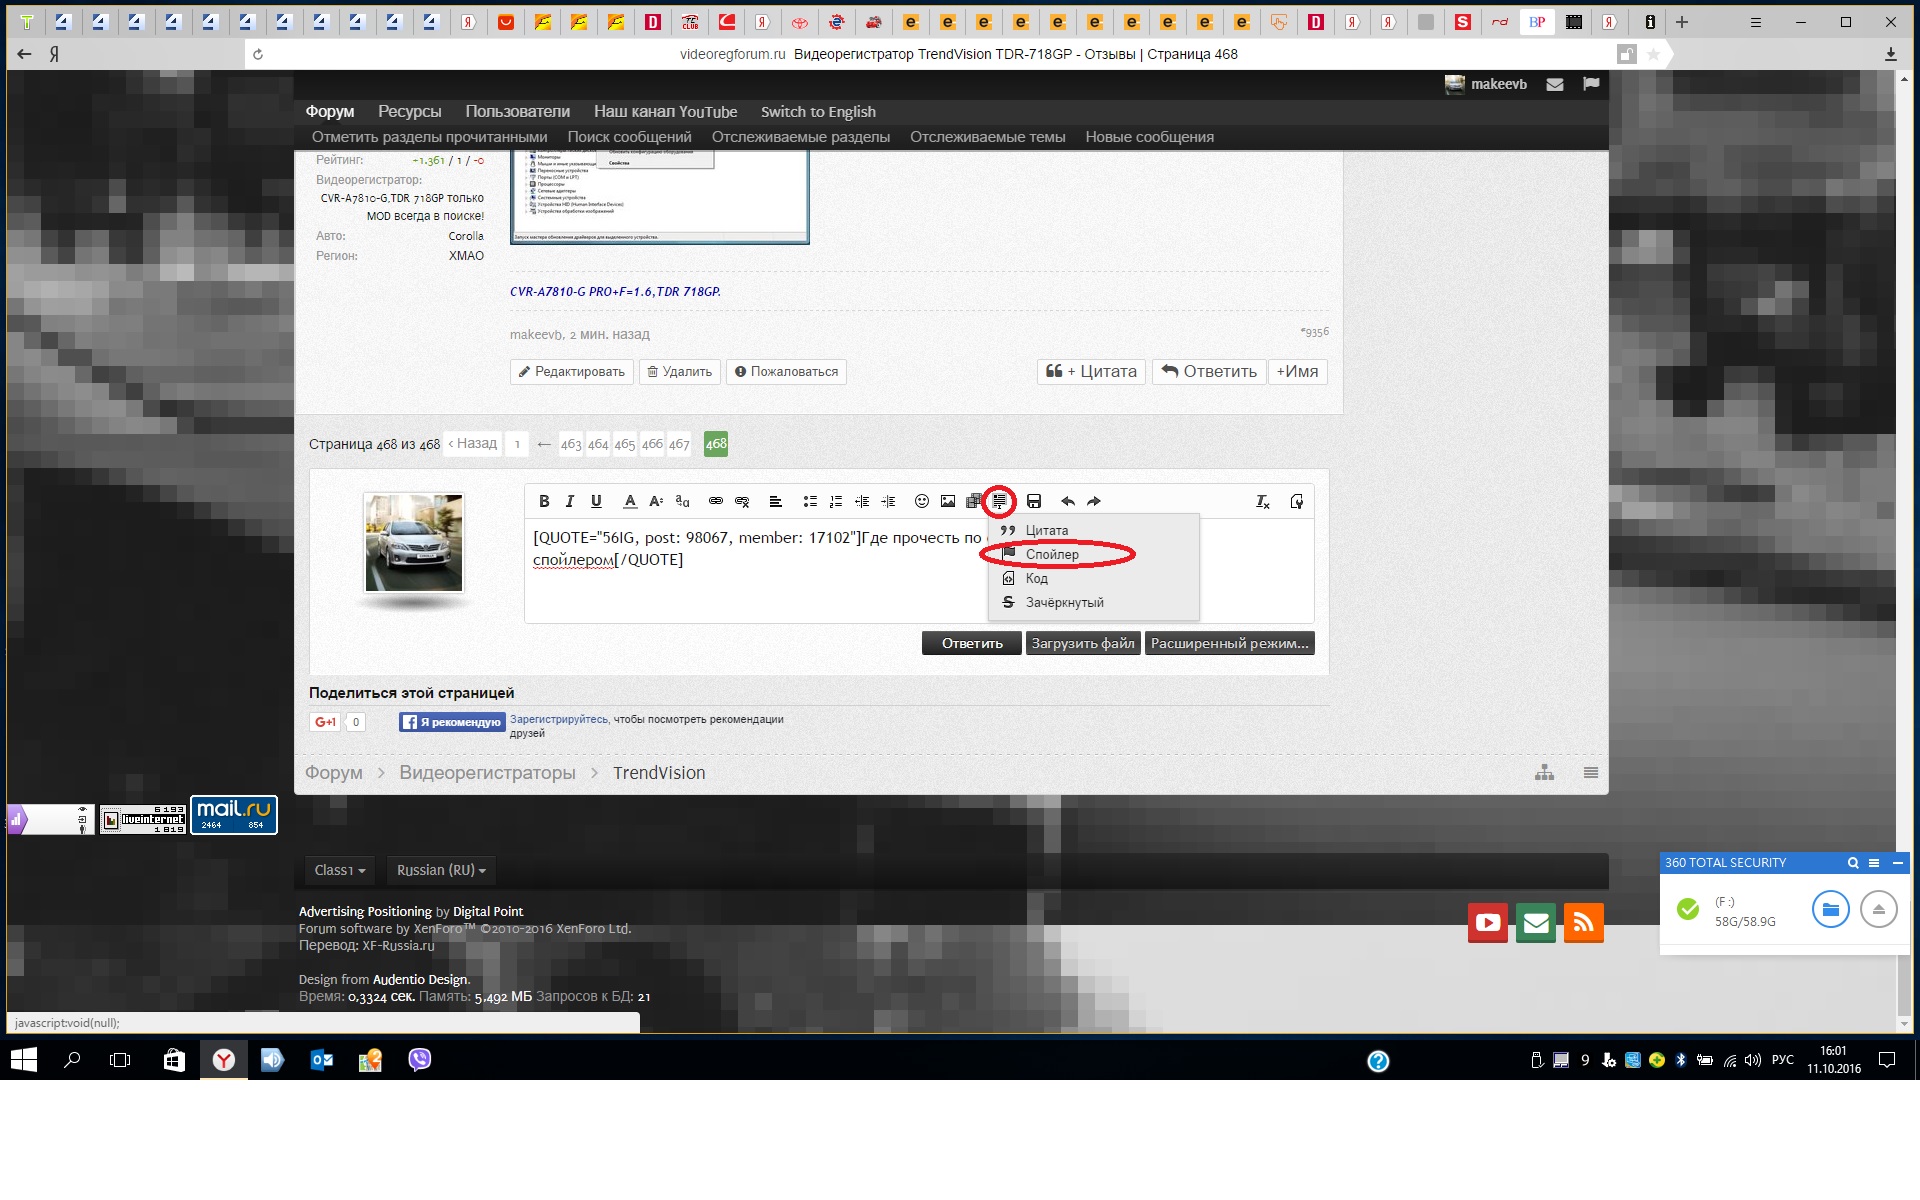Open the text color dropdown
The image size is (1920, 1200).
click(630, 501)
